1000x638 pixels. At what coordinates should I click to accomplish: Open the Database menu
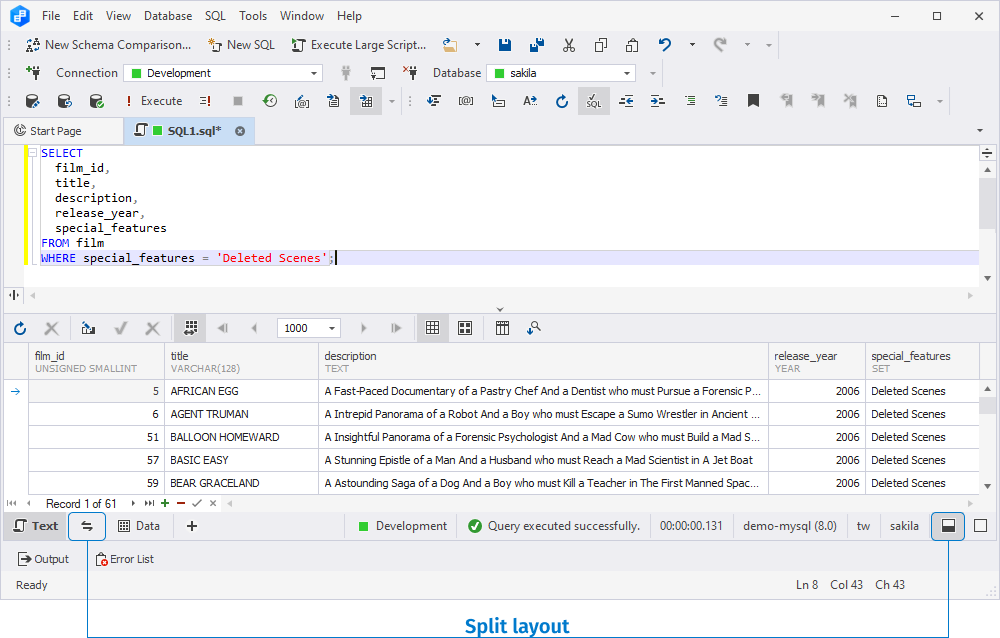click(168, 16)
